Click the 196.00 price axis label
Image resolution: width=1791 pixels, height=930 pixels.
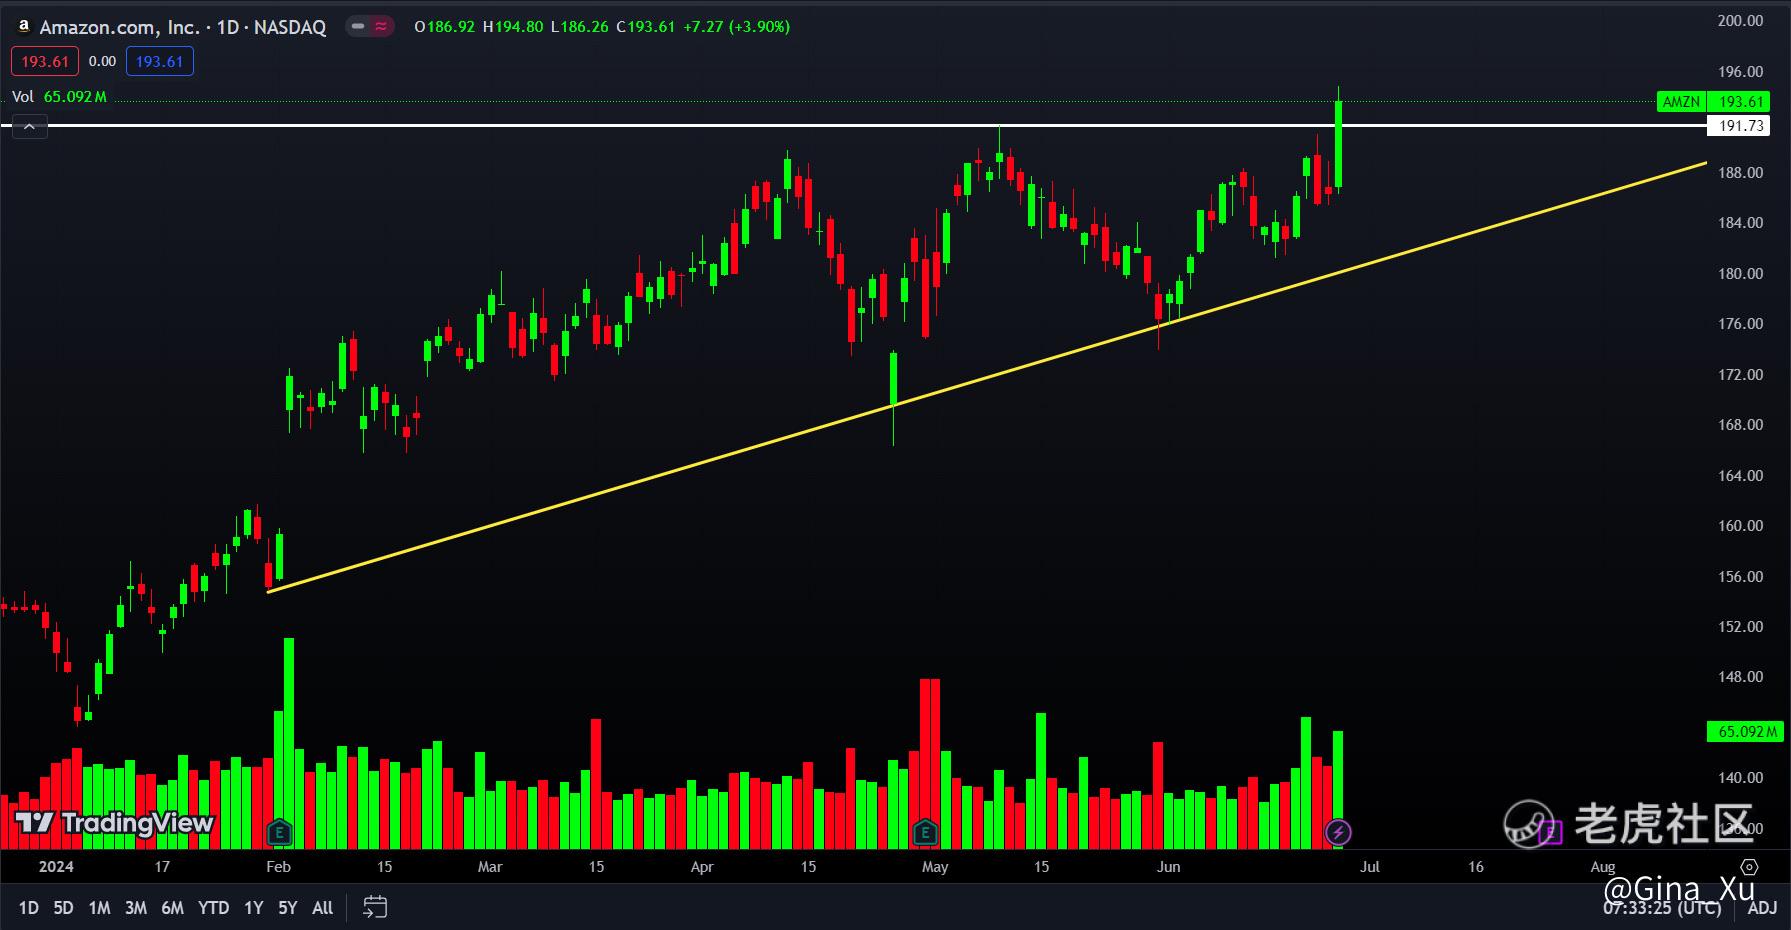[x=1740, y=72]
